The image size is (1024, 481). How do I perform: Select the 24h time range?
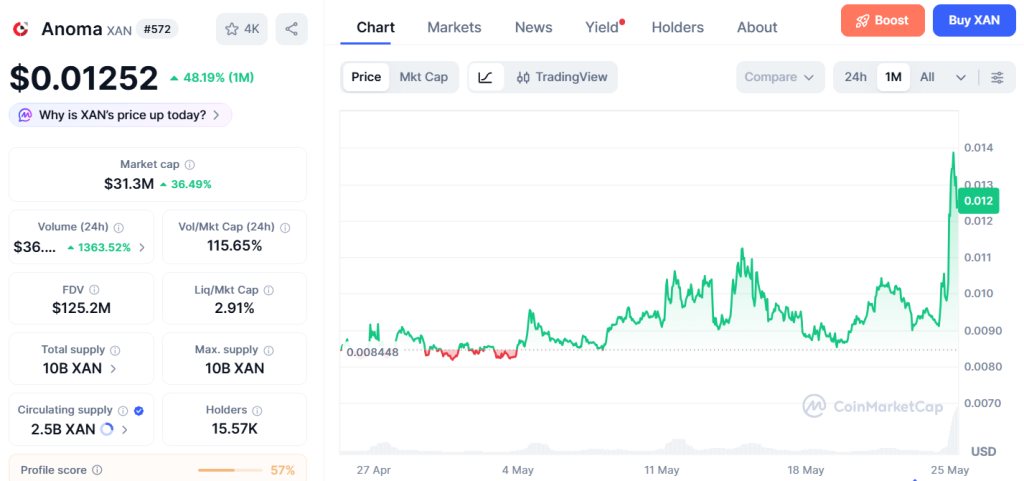[856, 77]
